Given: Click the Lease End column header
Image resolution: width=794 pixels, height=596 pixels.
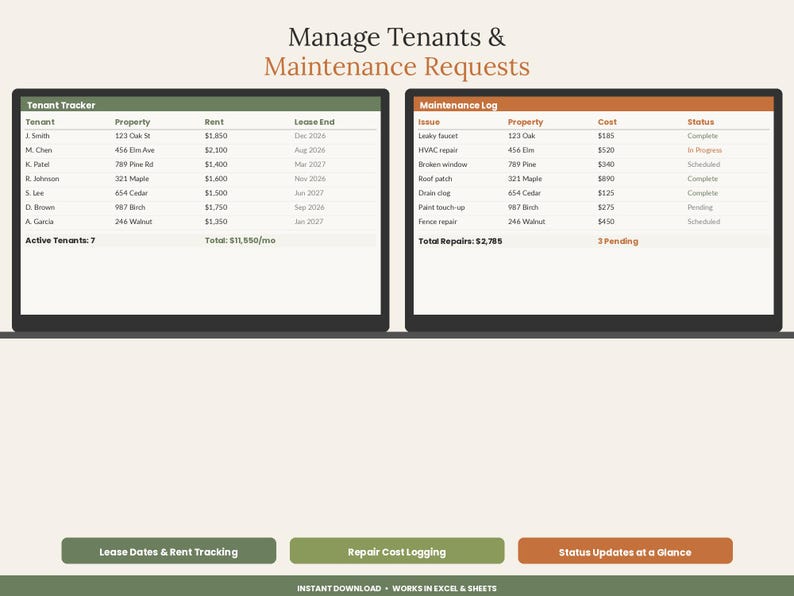Looking at the screenshot, I should click(314, 122).
